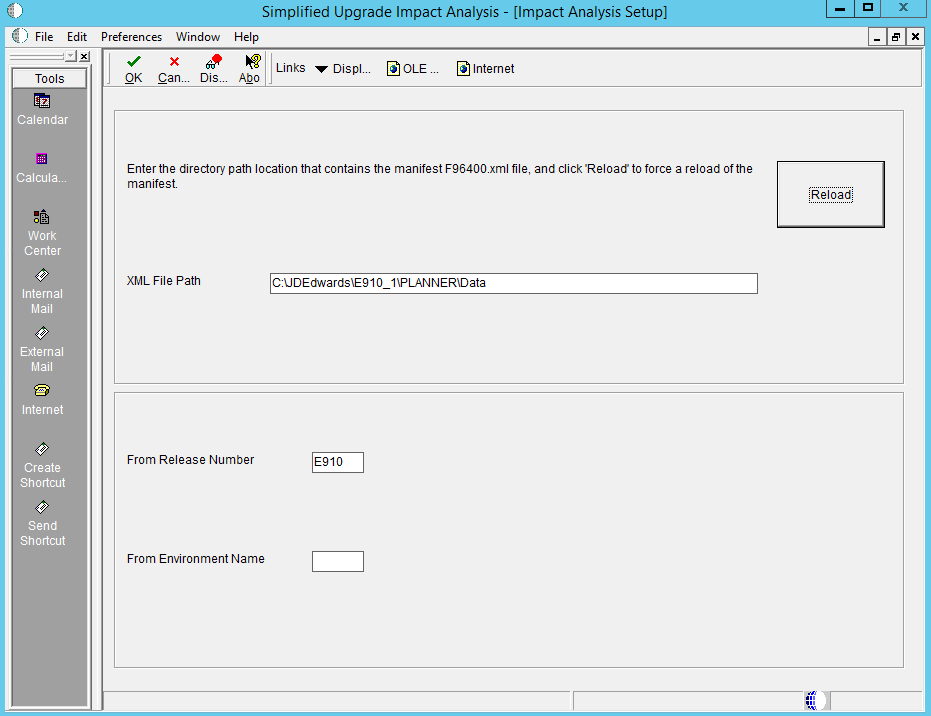The width and height of the screenshot is (931, 716).
Task: Click the Links toolbar label
Action: coord(290,68)
